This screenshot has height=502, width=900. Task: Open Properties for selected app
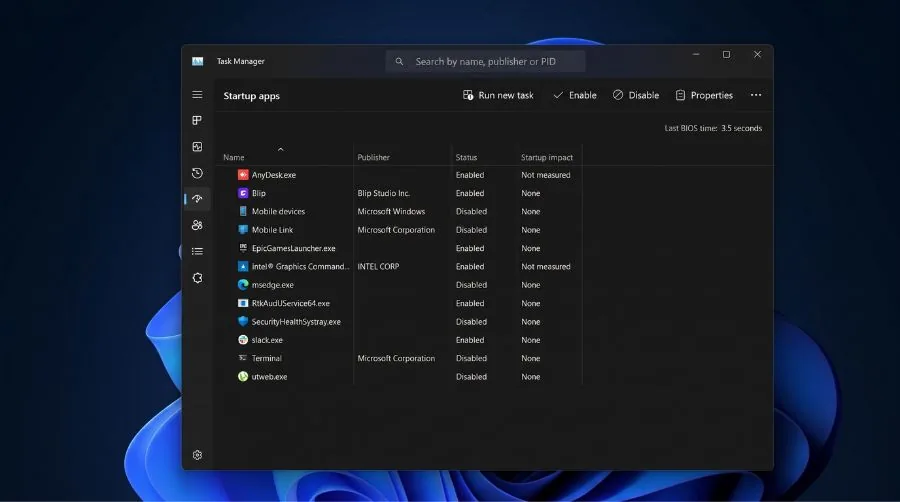(704, 95)
